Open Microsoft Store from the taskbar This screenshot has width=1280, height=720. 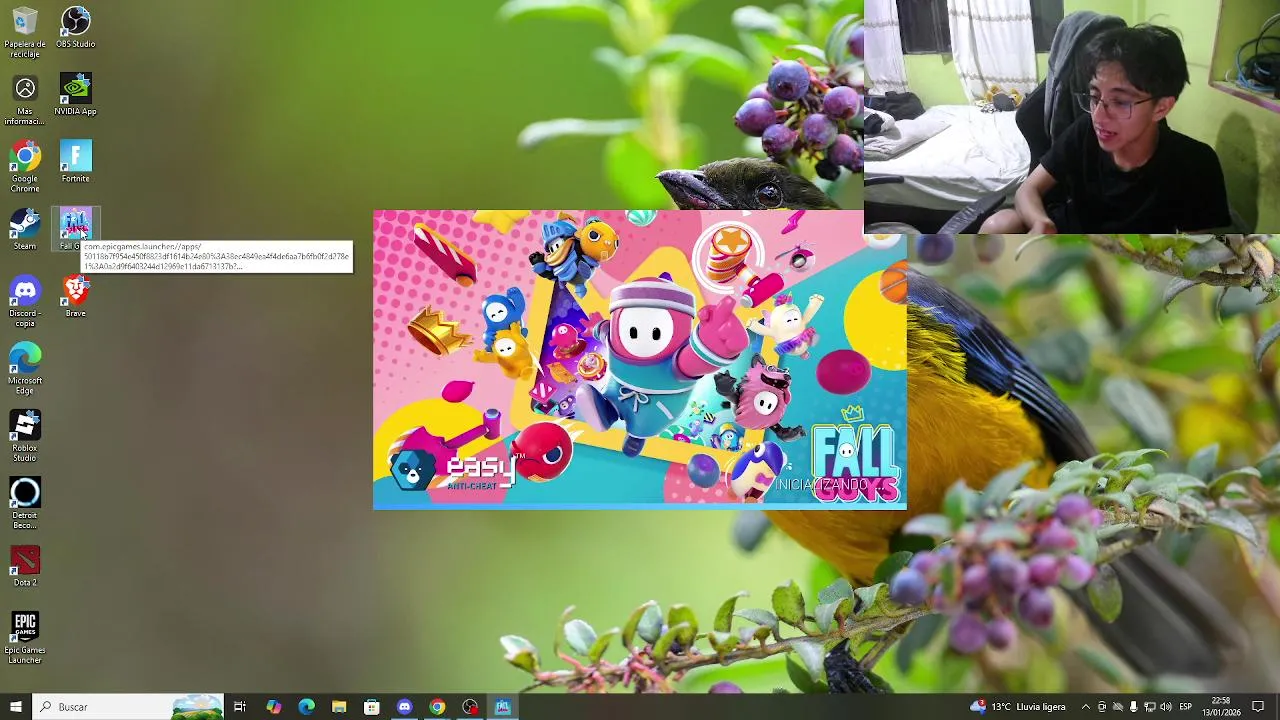(x=371, y=707)
